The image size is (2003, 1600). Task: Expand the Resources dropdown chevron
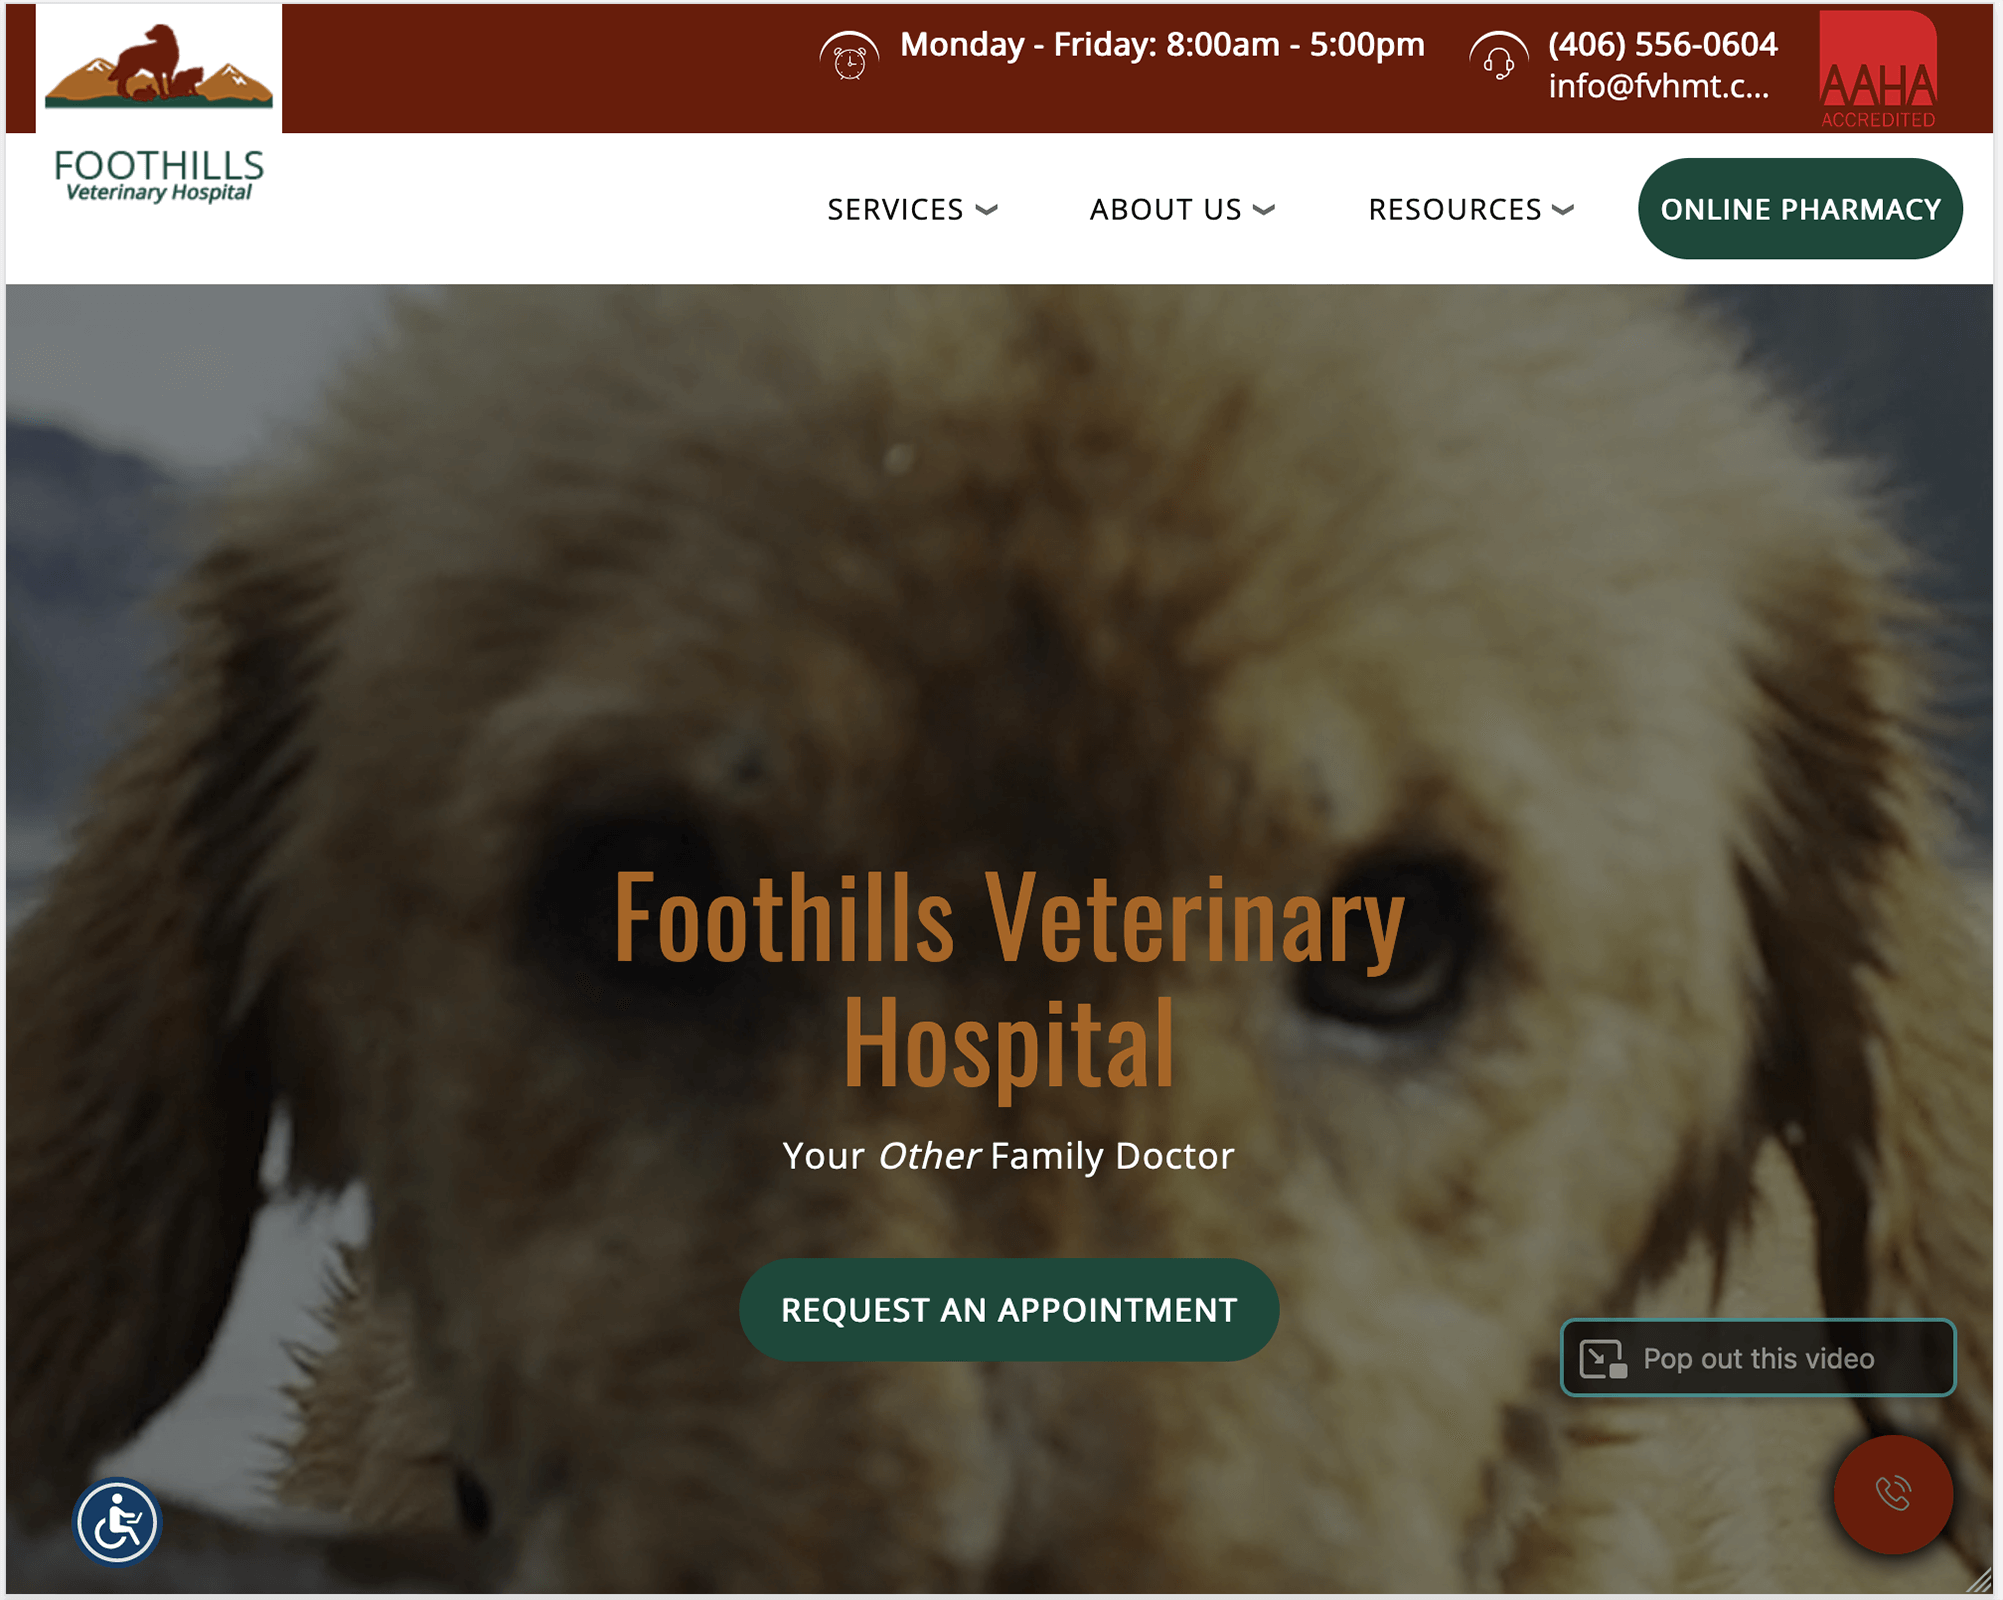(x=1563, y=210)
